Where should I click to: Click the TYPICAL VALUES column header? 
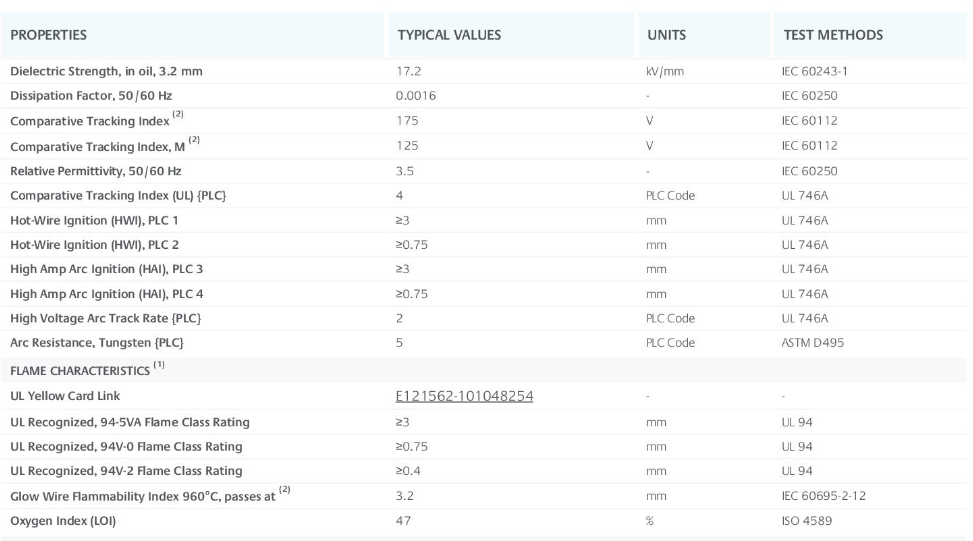coord(449,35)
